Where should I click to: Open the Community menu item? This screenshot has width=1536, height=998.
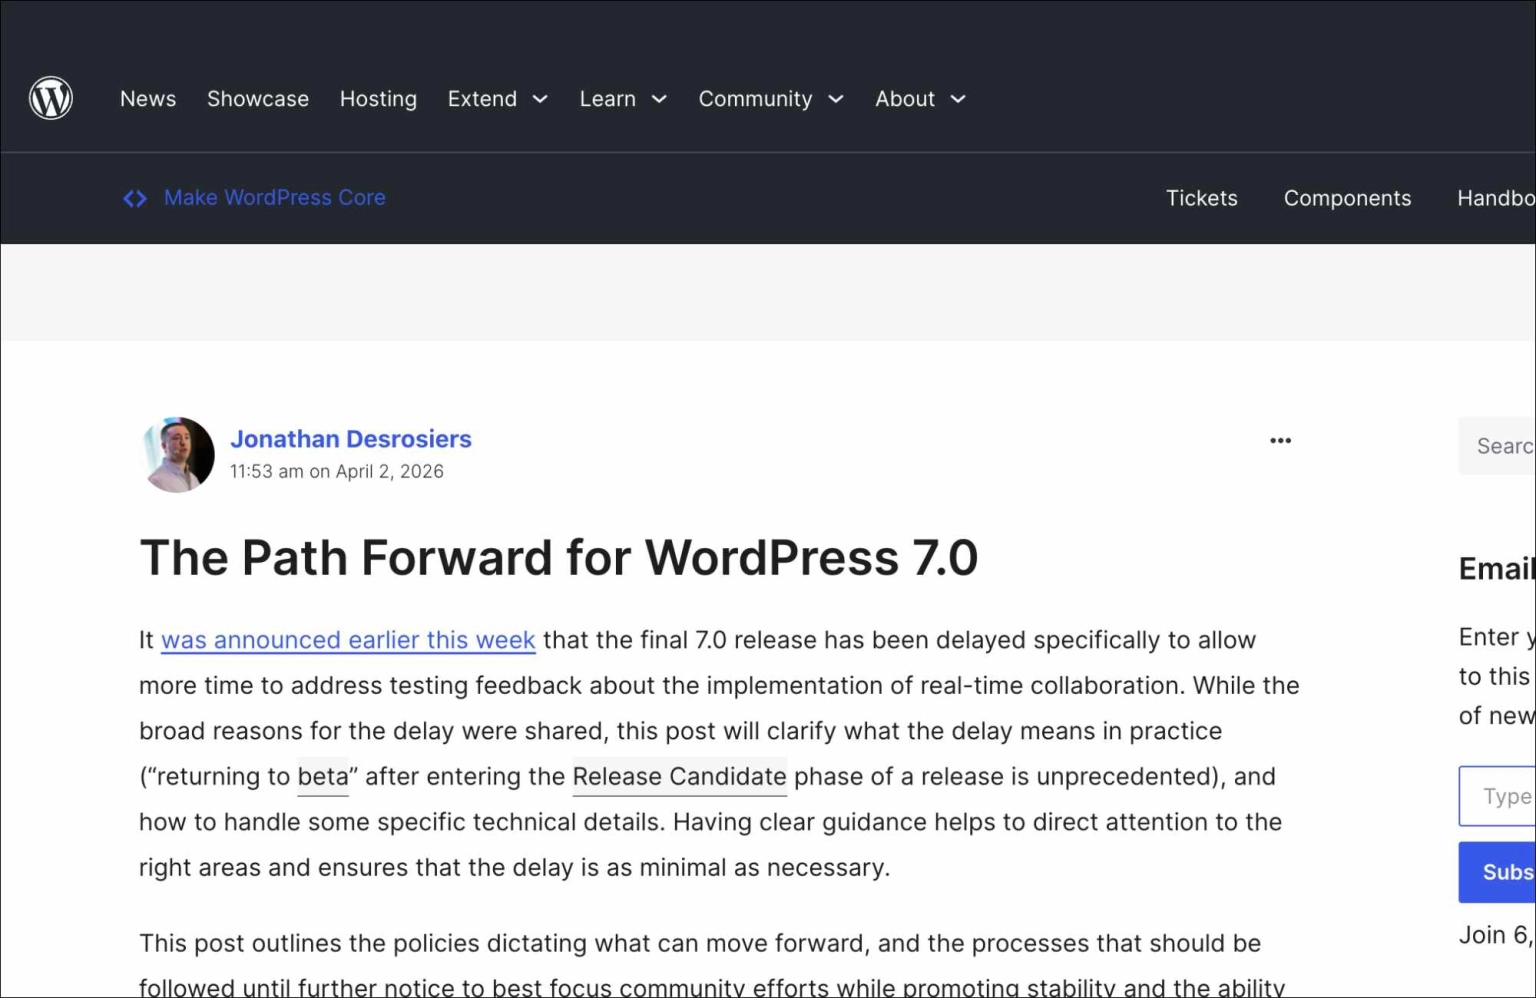(x=755, y=99)
